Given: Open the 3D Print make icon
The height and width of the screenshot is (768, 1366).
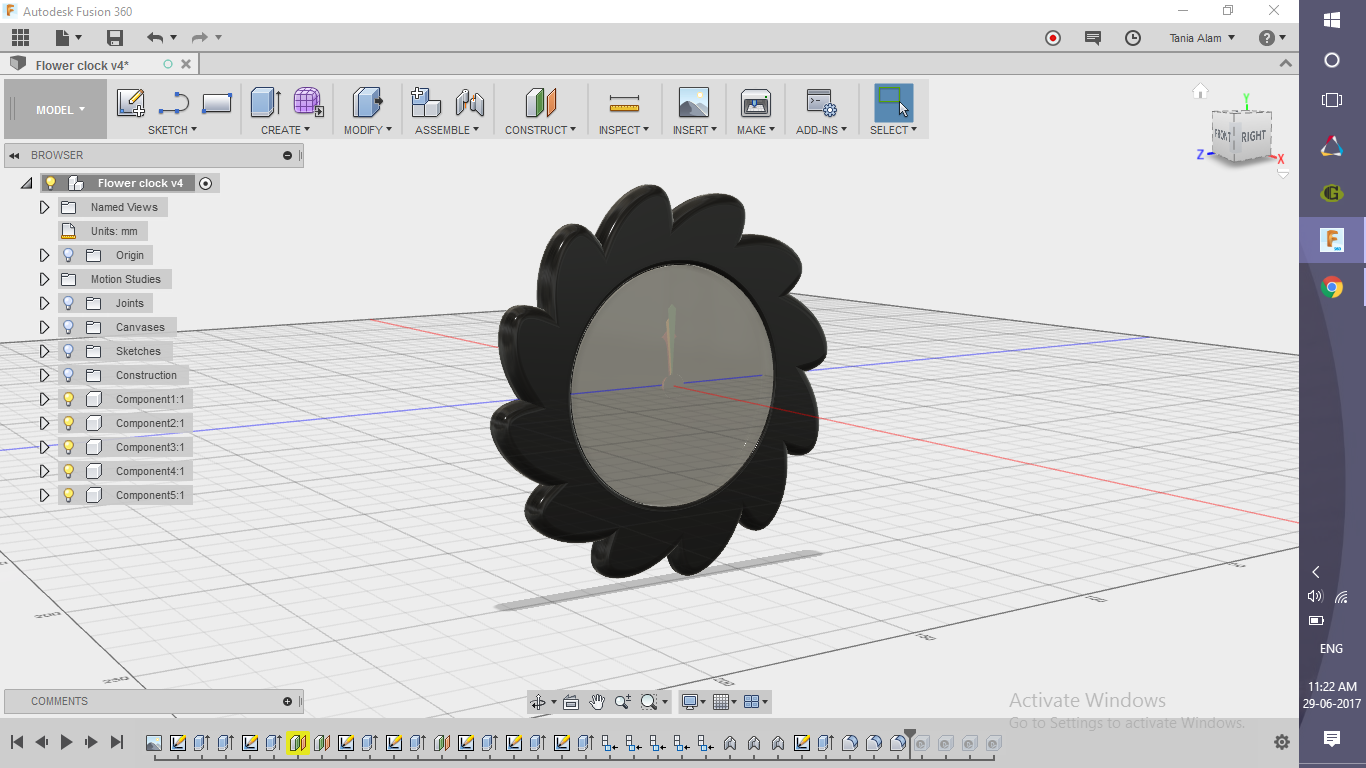Looking at the screenshot, I should point(755,102).
